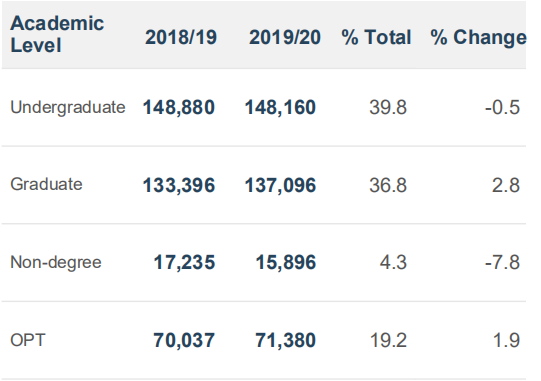Click OPT percent change 1.9
This screenshot has height=381, width=541.
[506, 340]
